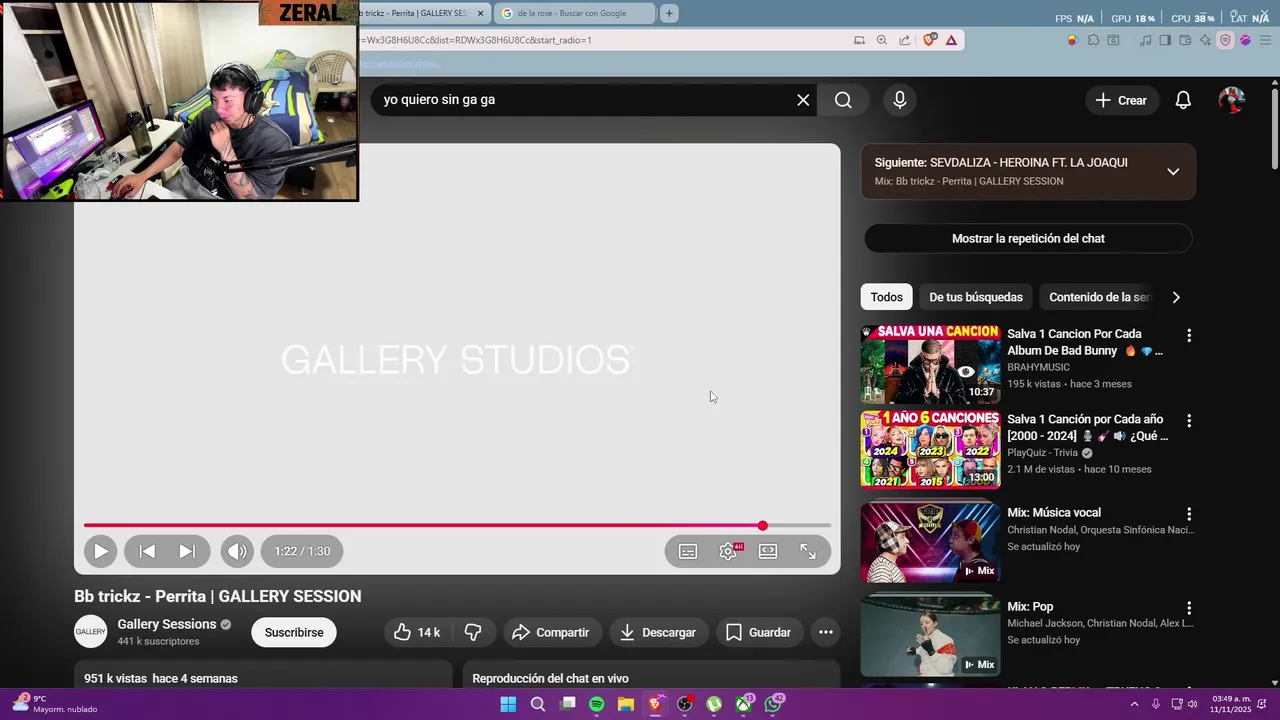
Task: Open options for Bad Bunny album video
Action: click(x=1189, y=336)
